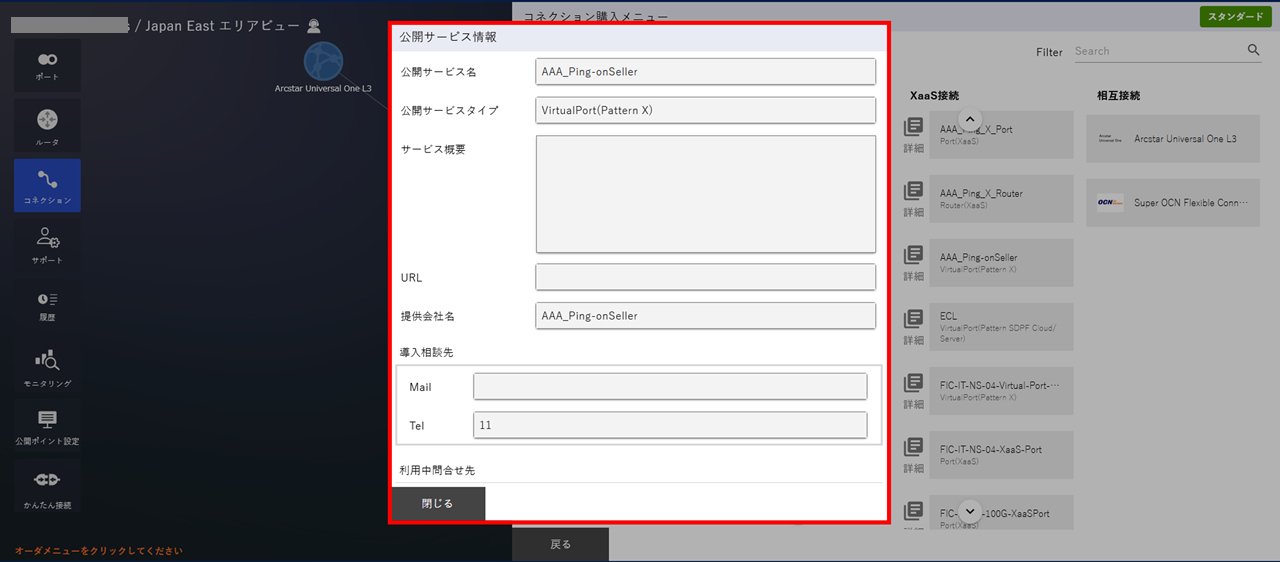Select the コネクション sidebar menu
The image size is (1280, 562).
(47, 185)
